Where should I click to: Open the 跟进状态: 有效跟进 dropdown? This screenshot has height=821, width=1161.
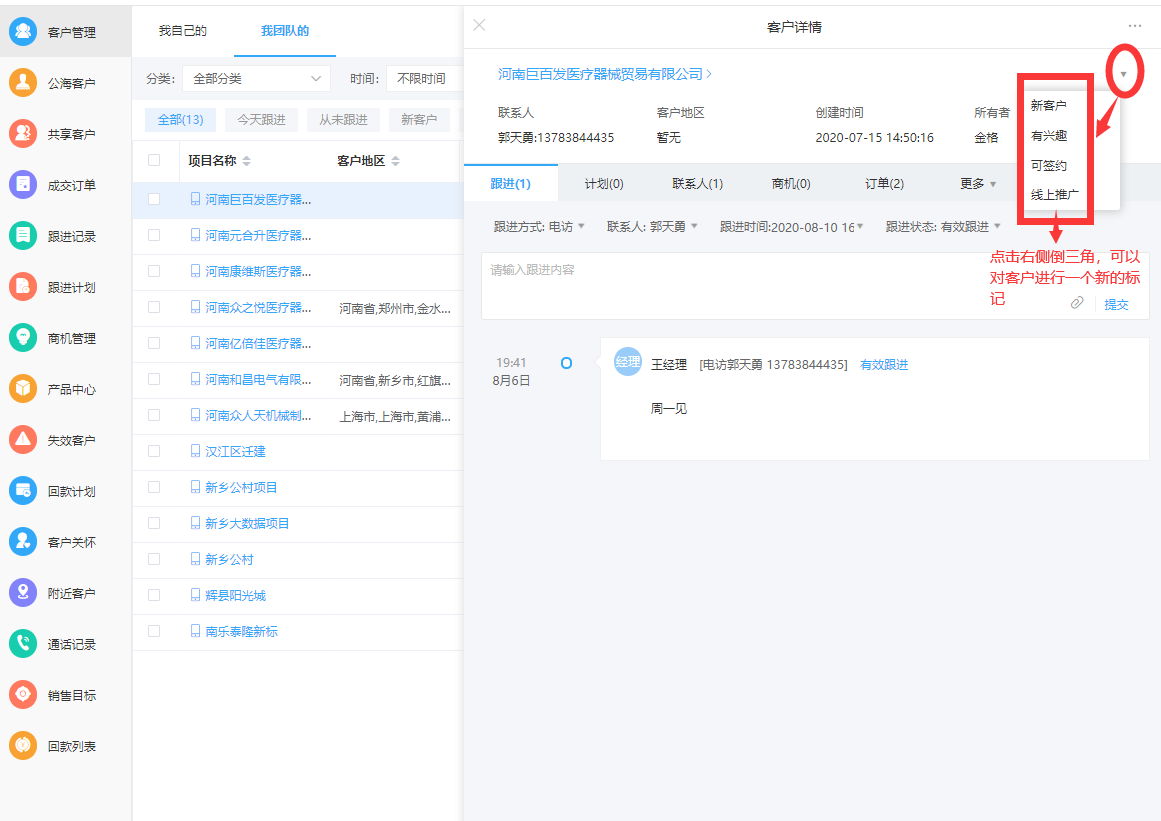[x=943, y=227]
